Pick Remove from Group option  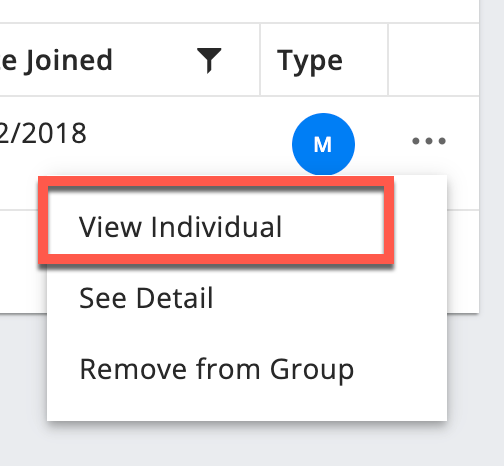(217, 369)
